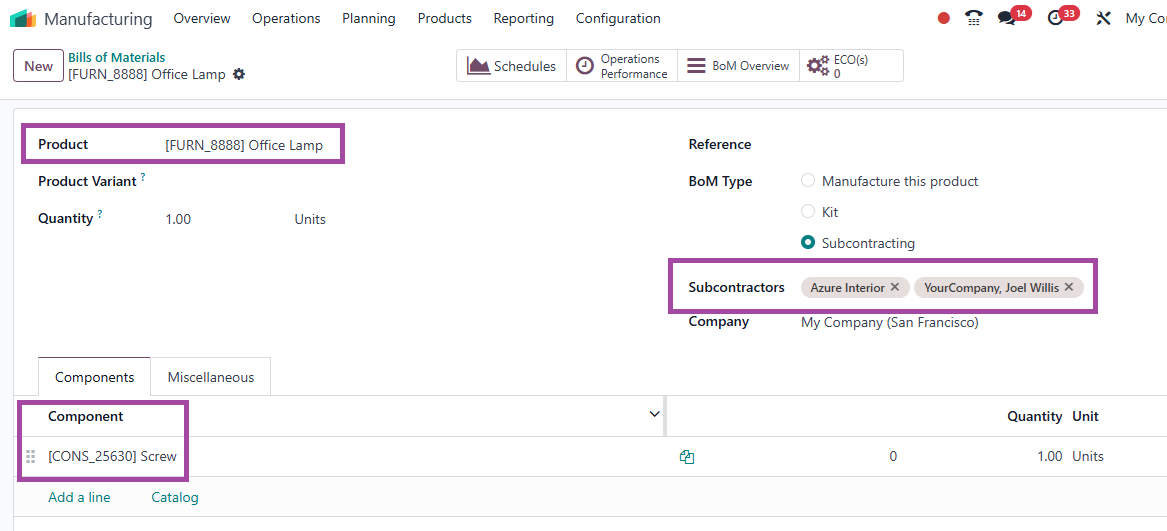Click the Schedules chart icon

tap(478, 66)
